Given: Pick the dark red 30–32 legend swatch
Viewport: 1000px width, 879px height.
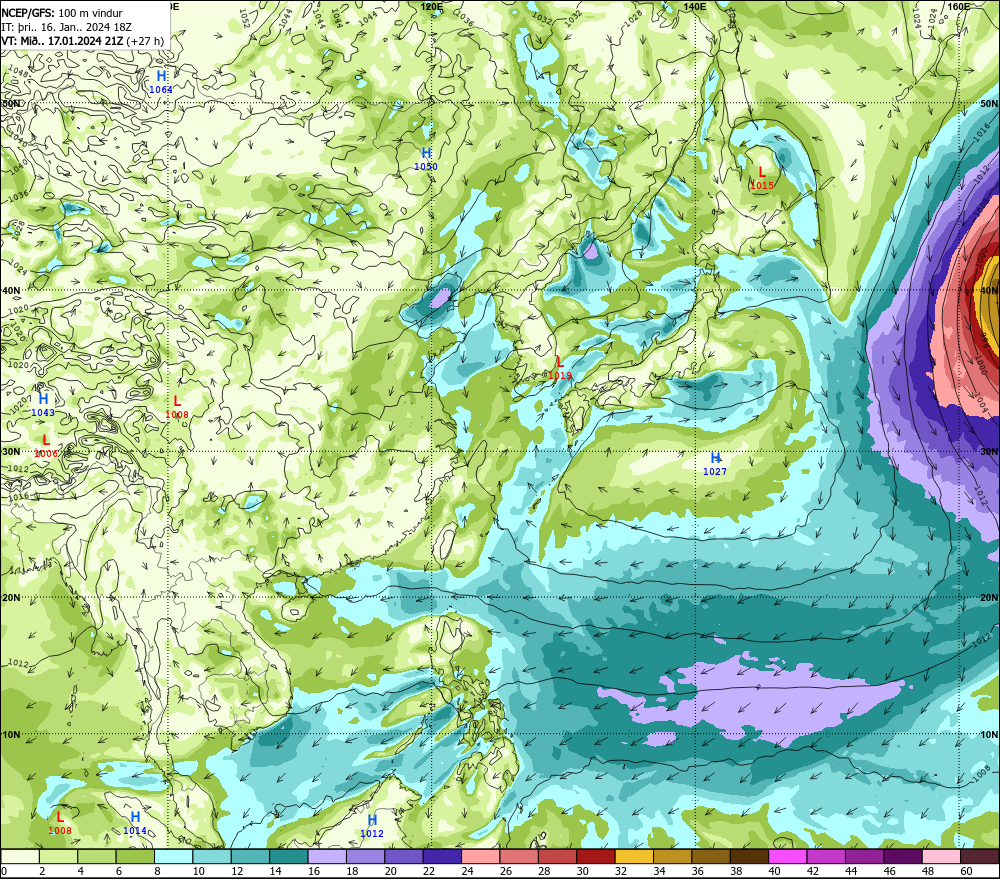Looking at the screenshot, I should [596, 856].
